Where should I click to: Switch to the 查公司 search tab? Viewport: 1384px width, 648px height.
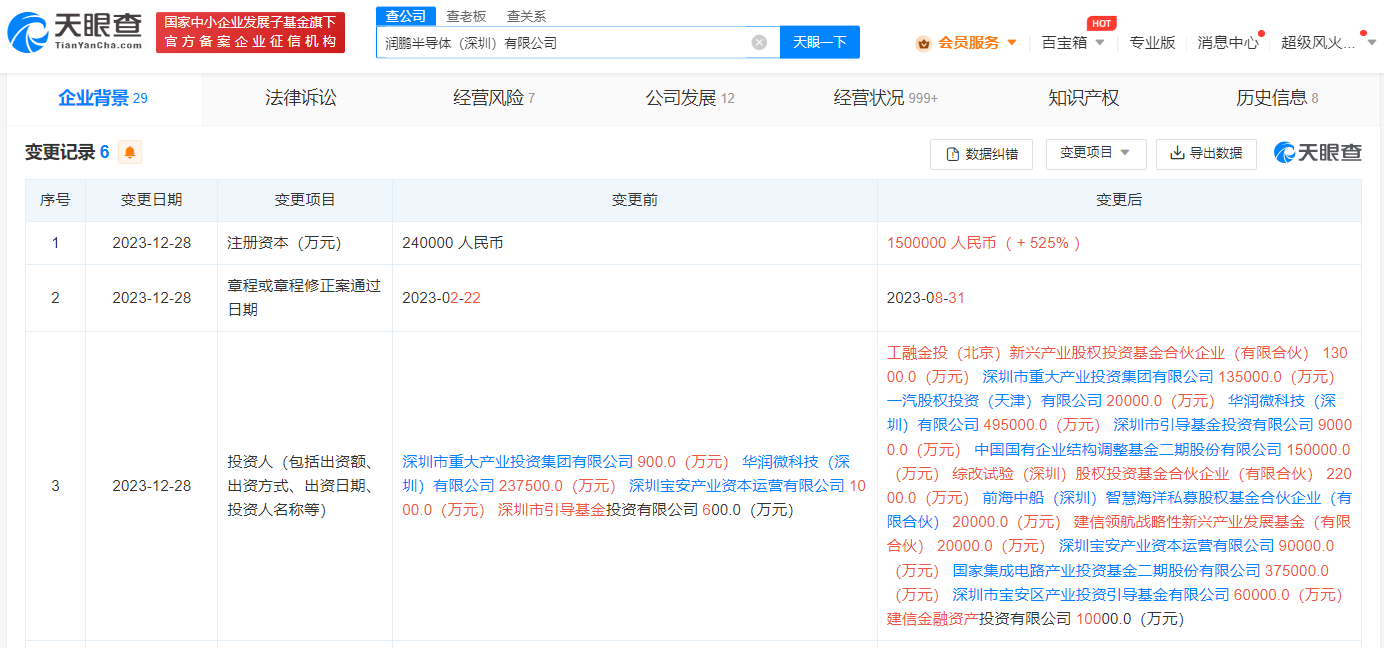406,16
